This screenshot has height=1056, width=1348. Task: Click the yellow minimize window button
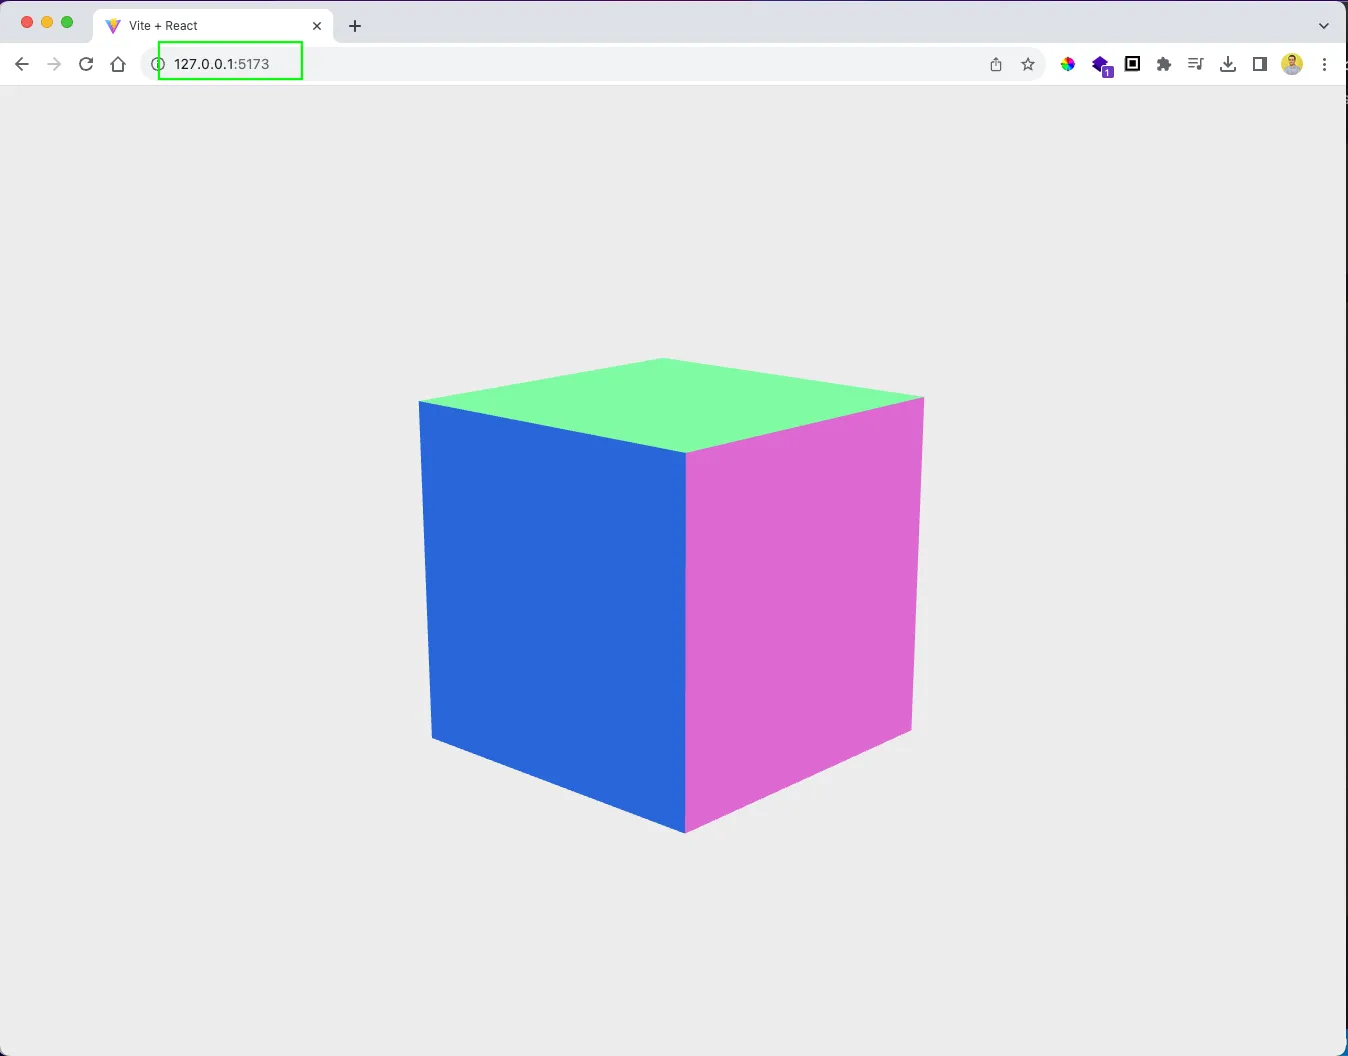[x=47, y=22]
